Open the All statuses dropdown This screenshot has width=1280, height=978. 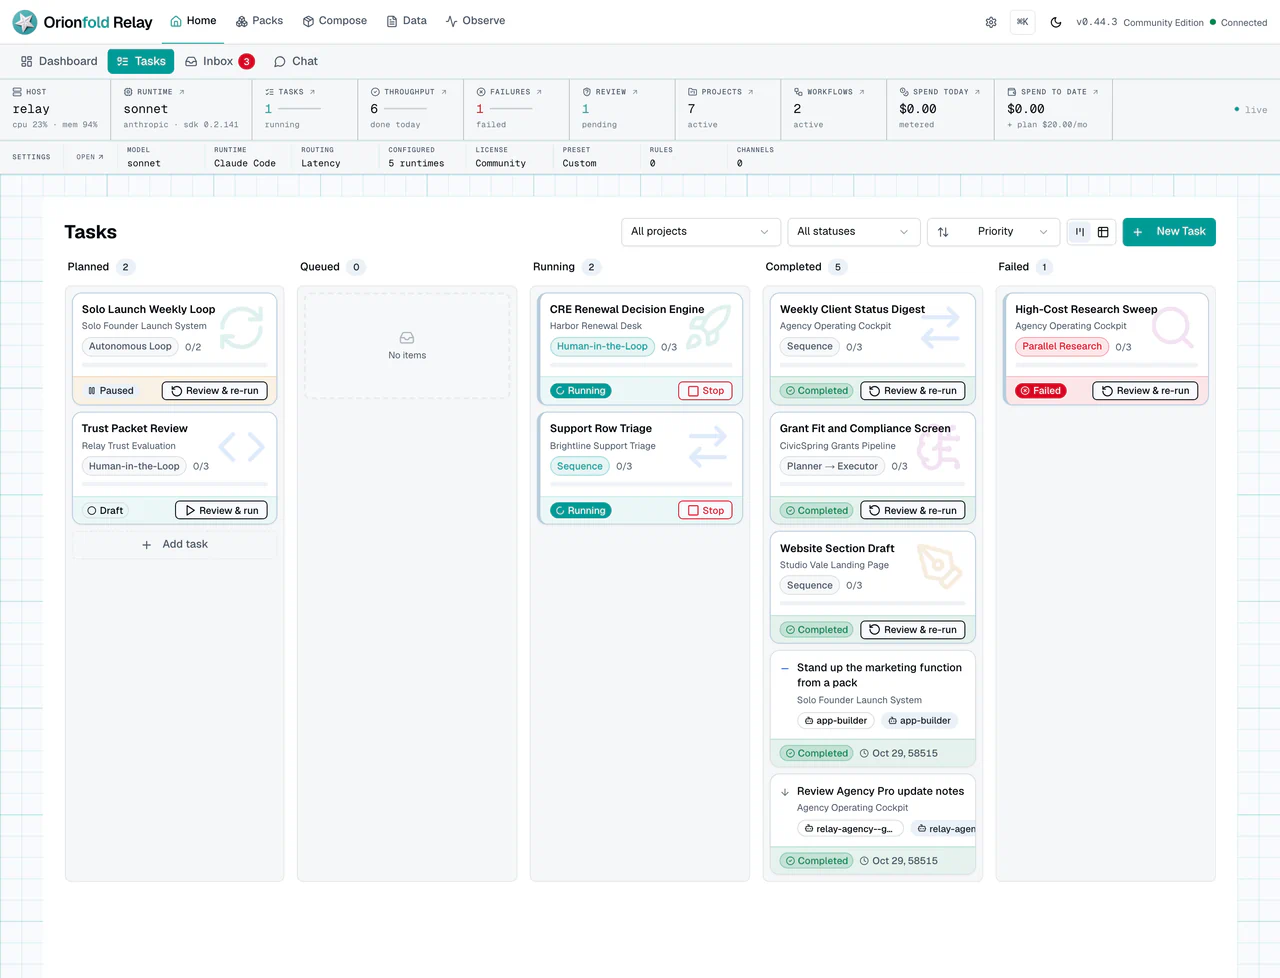[x=853, y=232]
